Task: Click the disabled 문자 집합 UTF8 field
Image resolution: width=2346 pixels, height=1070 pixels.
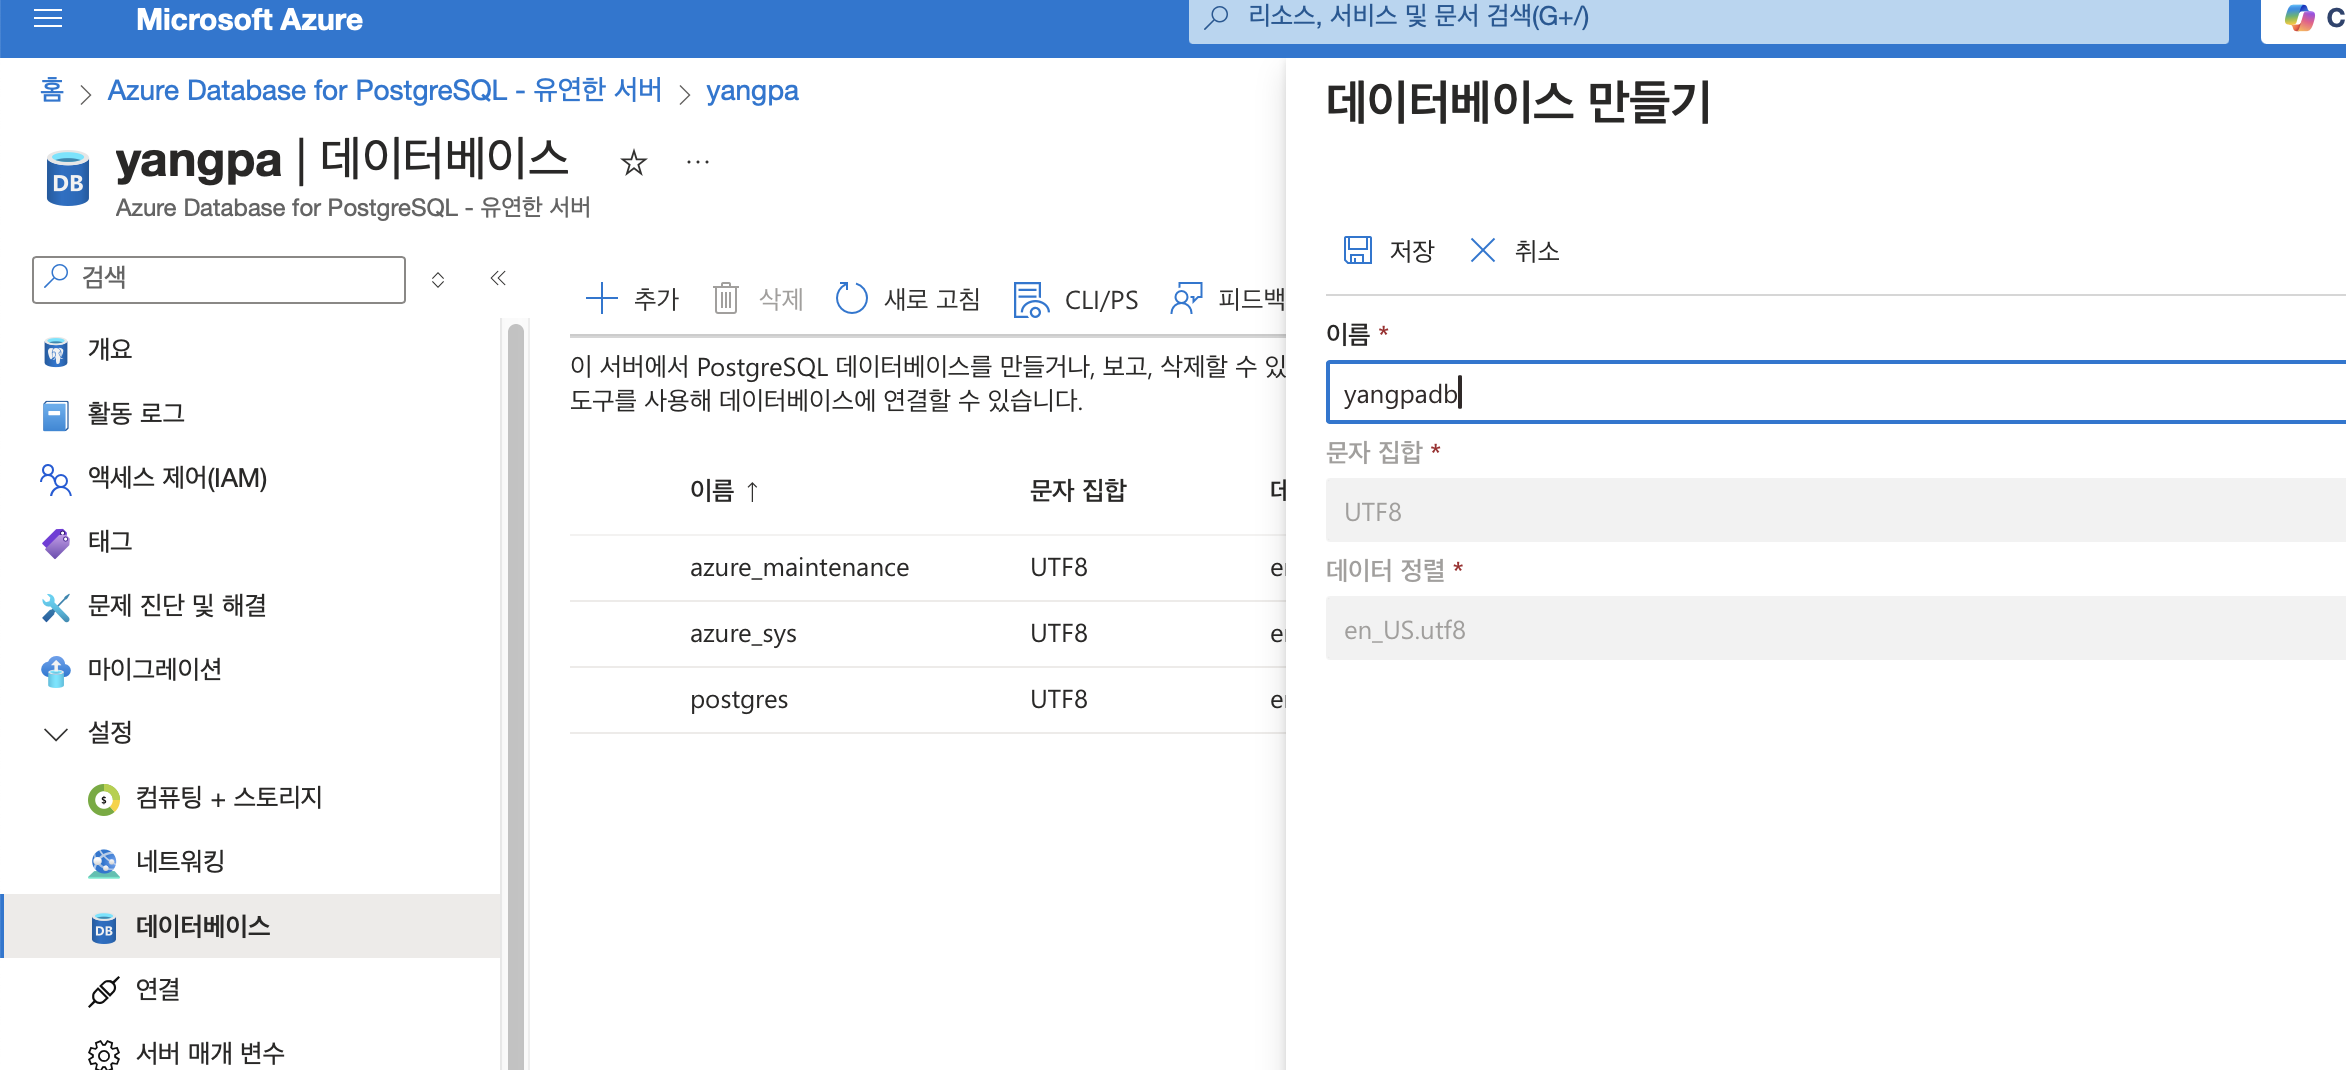Action: click(1836, 511)
